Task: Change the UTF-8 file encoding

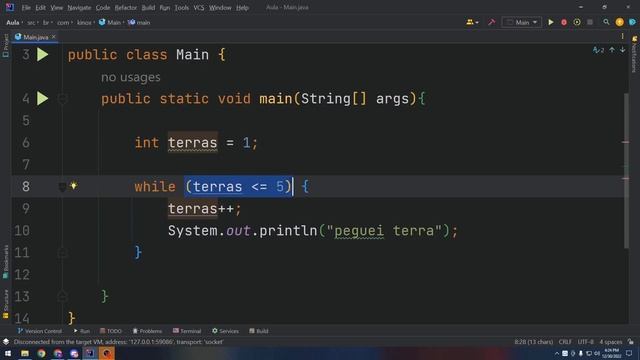Action: click(585, 342)
